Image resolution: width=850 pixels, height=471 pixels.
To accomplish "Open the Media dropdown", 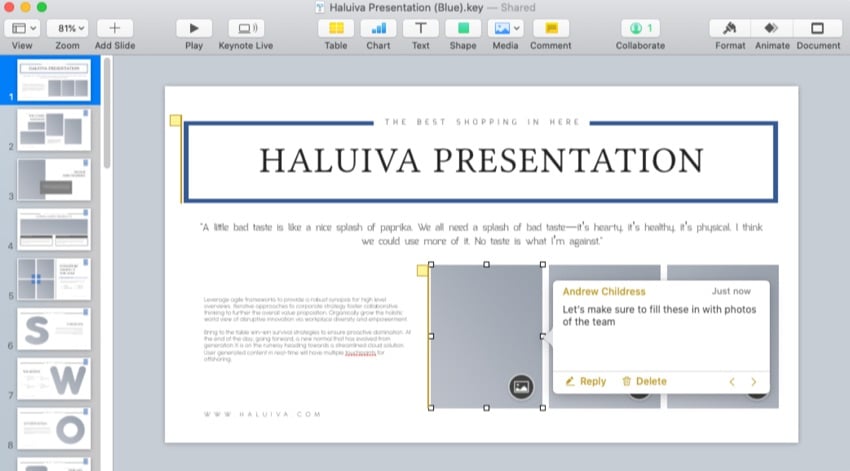I will click(x=506, y=28).
